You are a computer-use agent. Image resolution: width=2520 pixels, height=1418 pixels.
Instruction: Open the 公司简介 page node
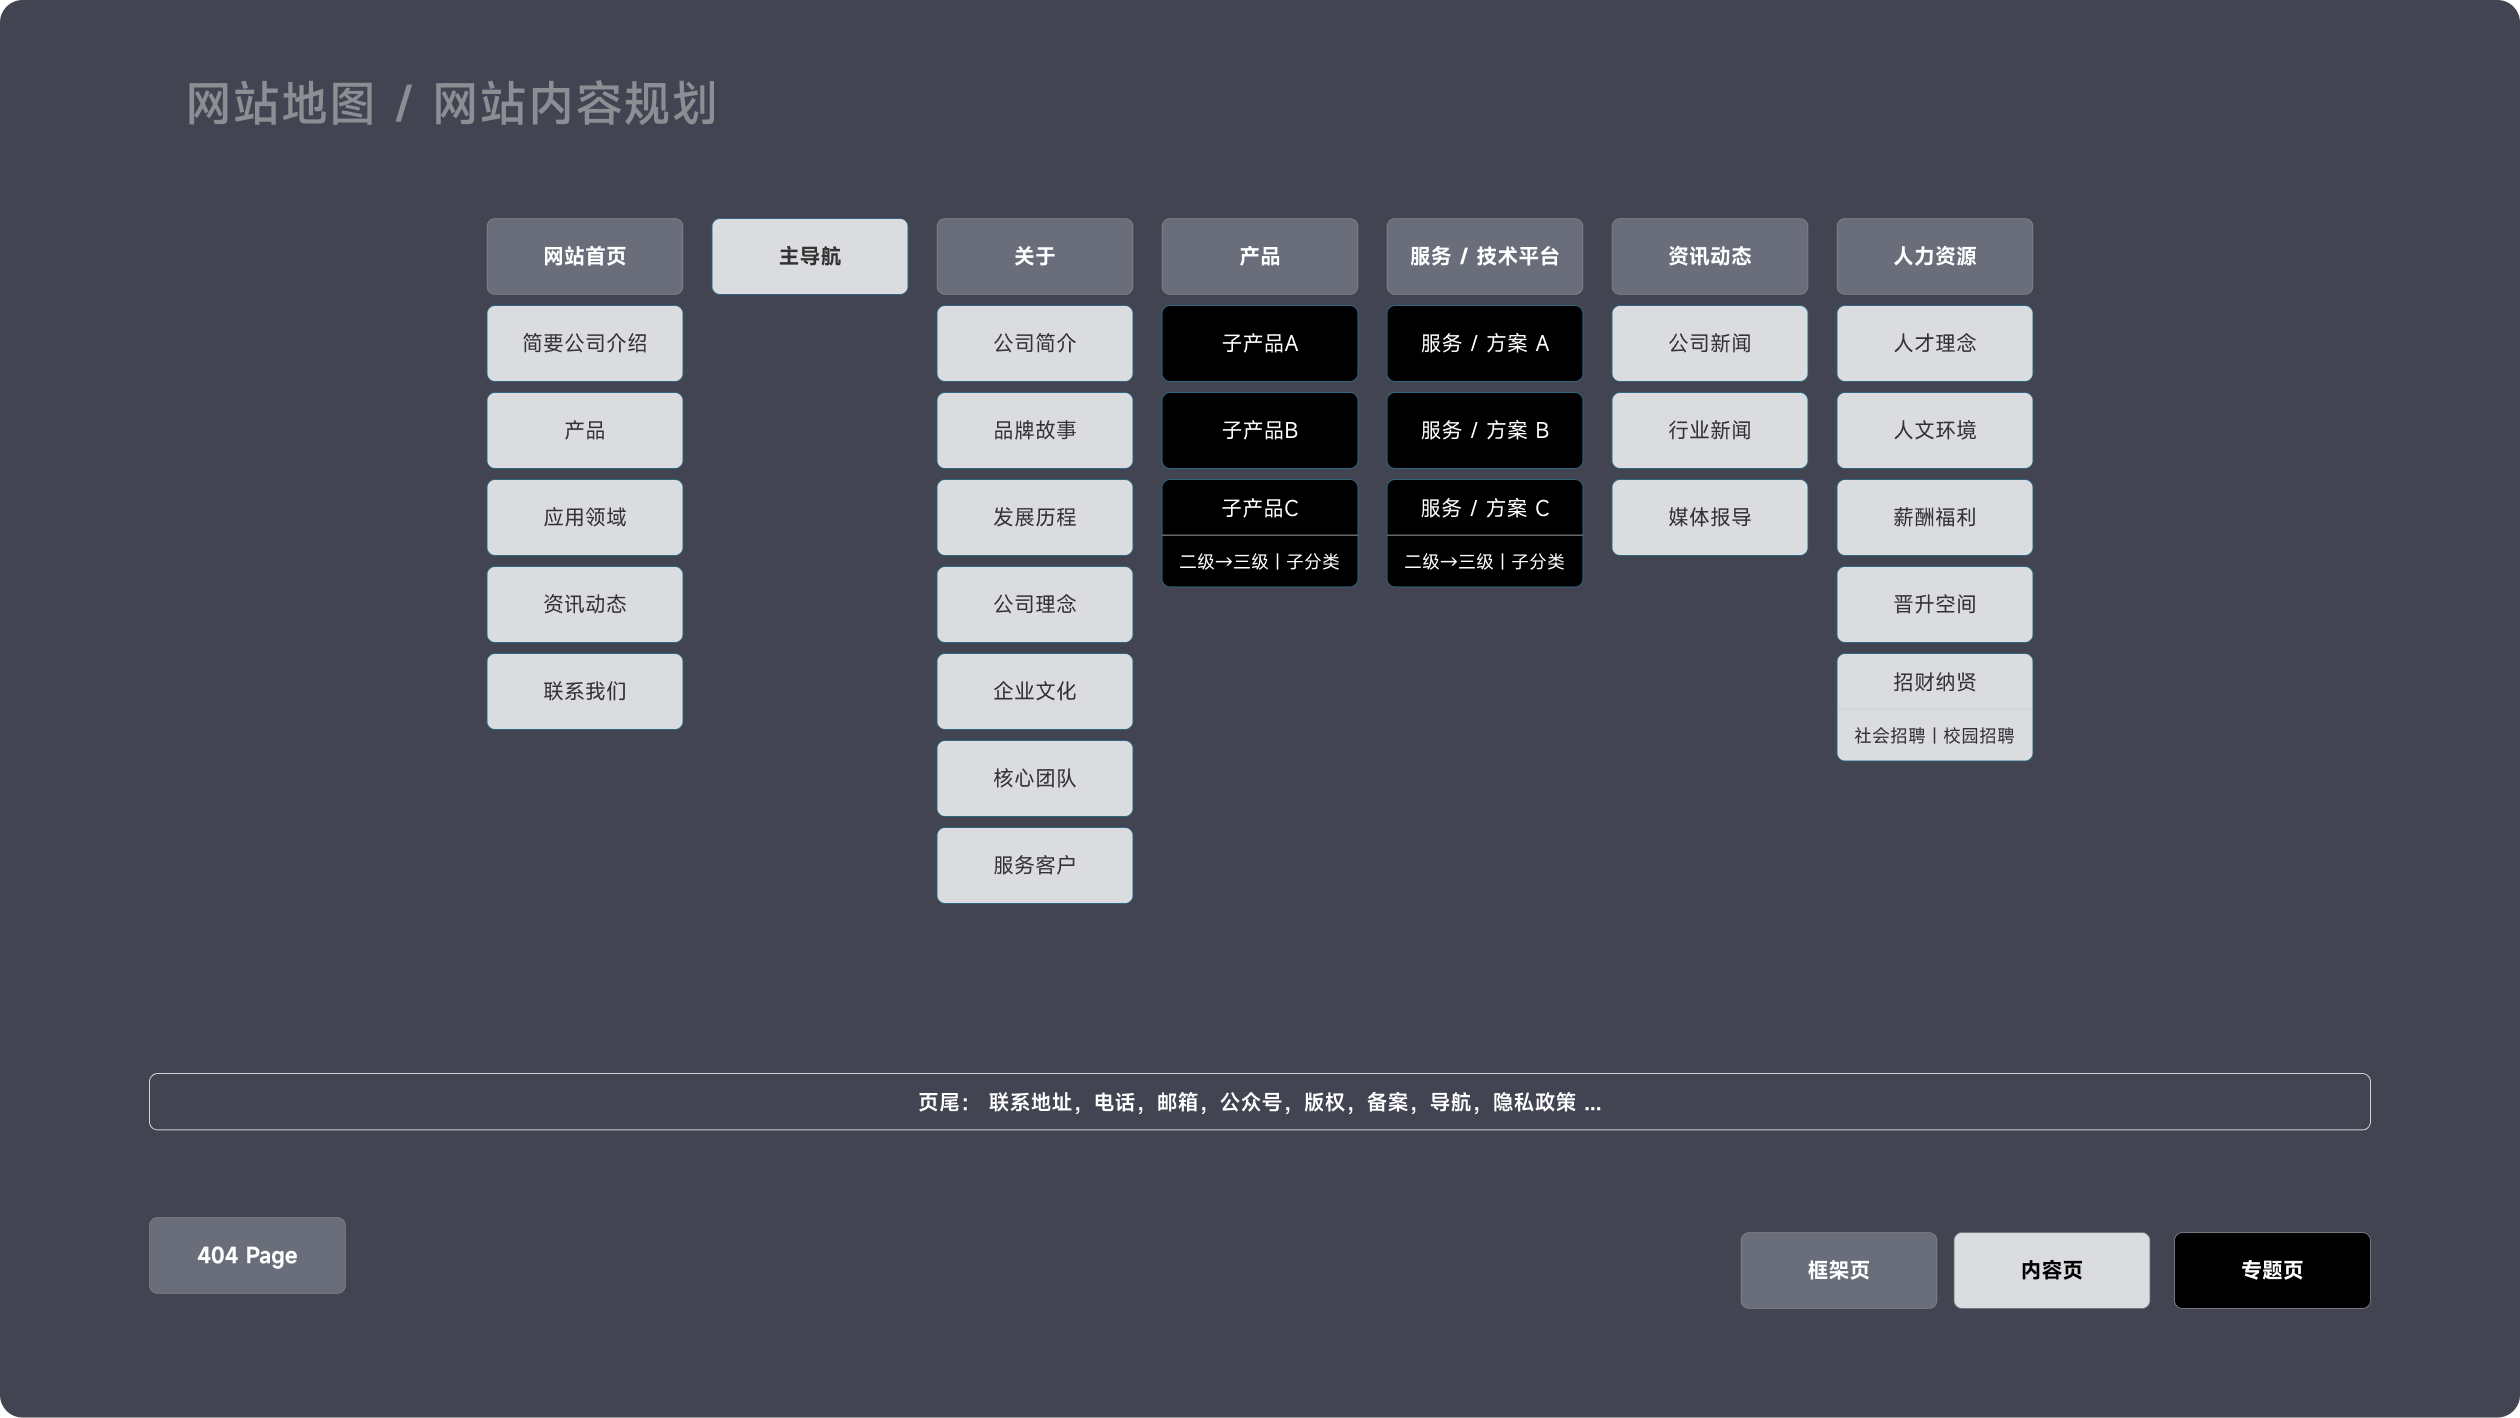pos(1034,343)
